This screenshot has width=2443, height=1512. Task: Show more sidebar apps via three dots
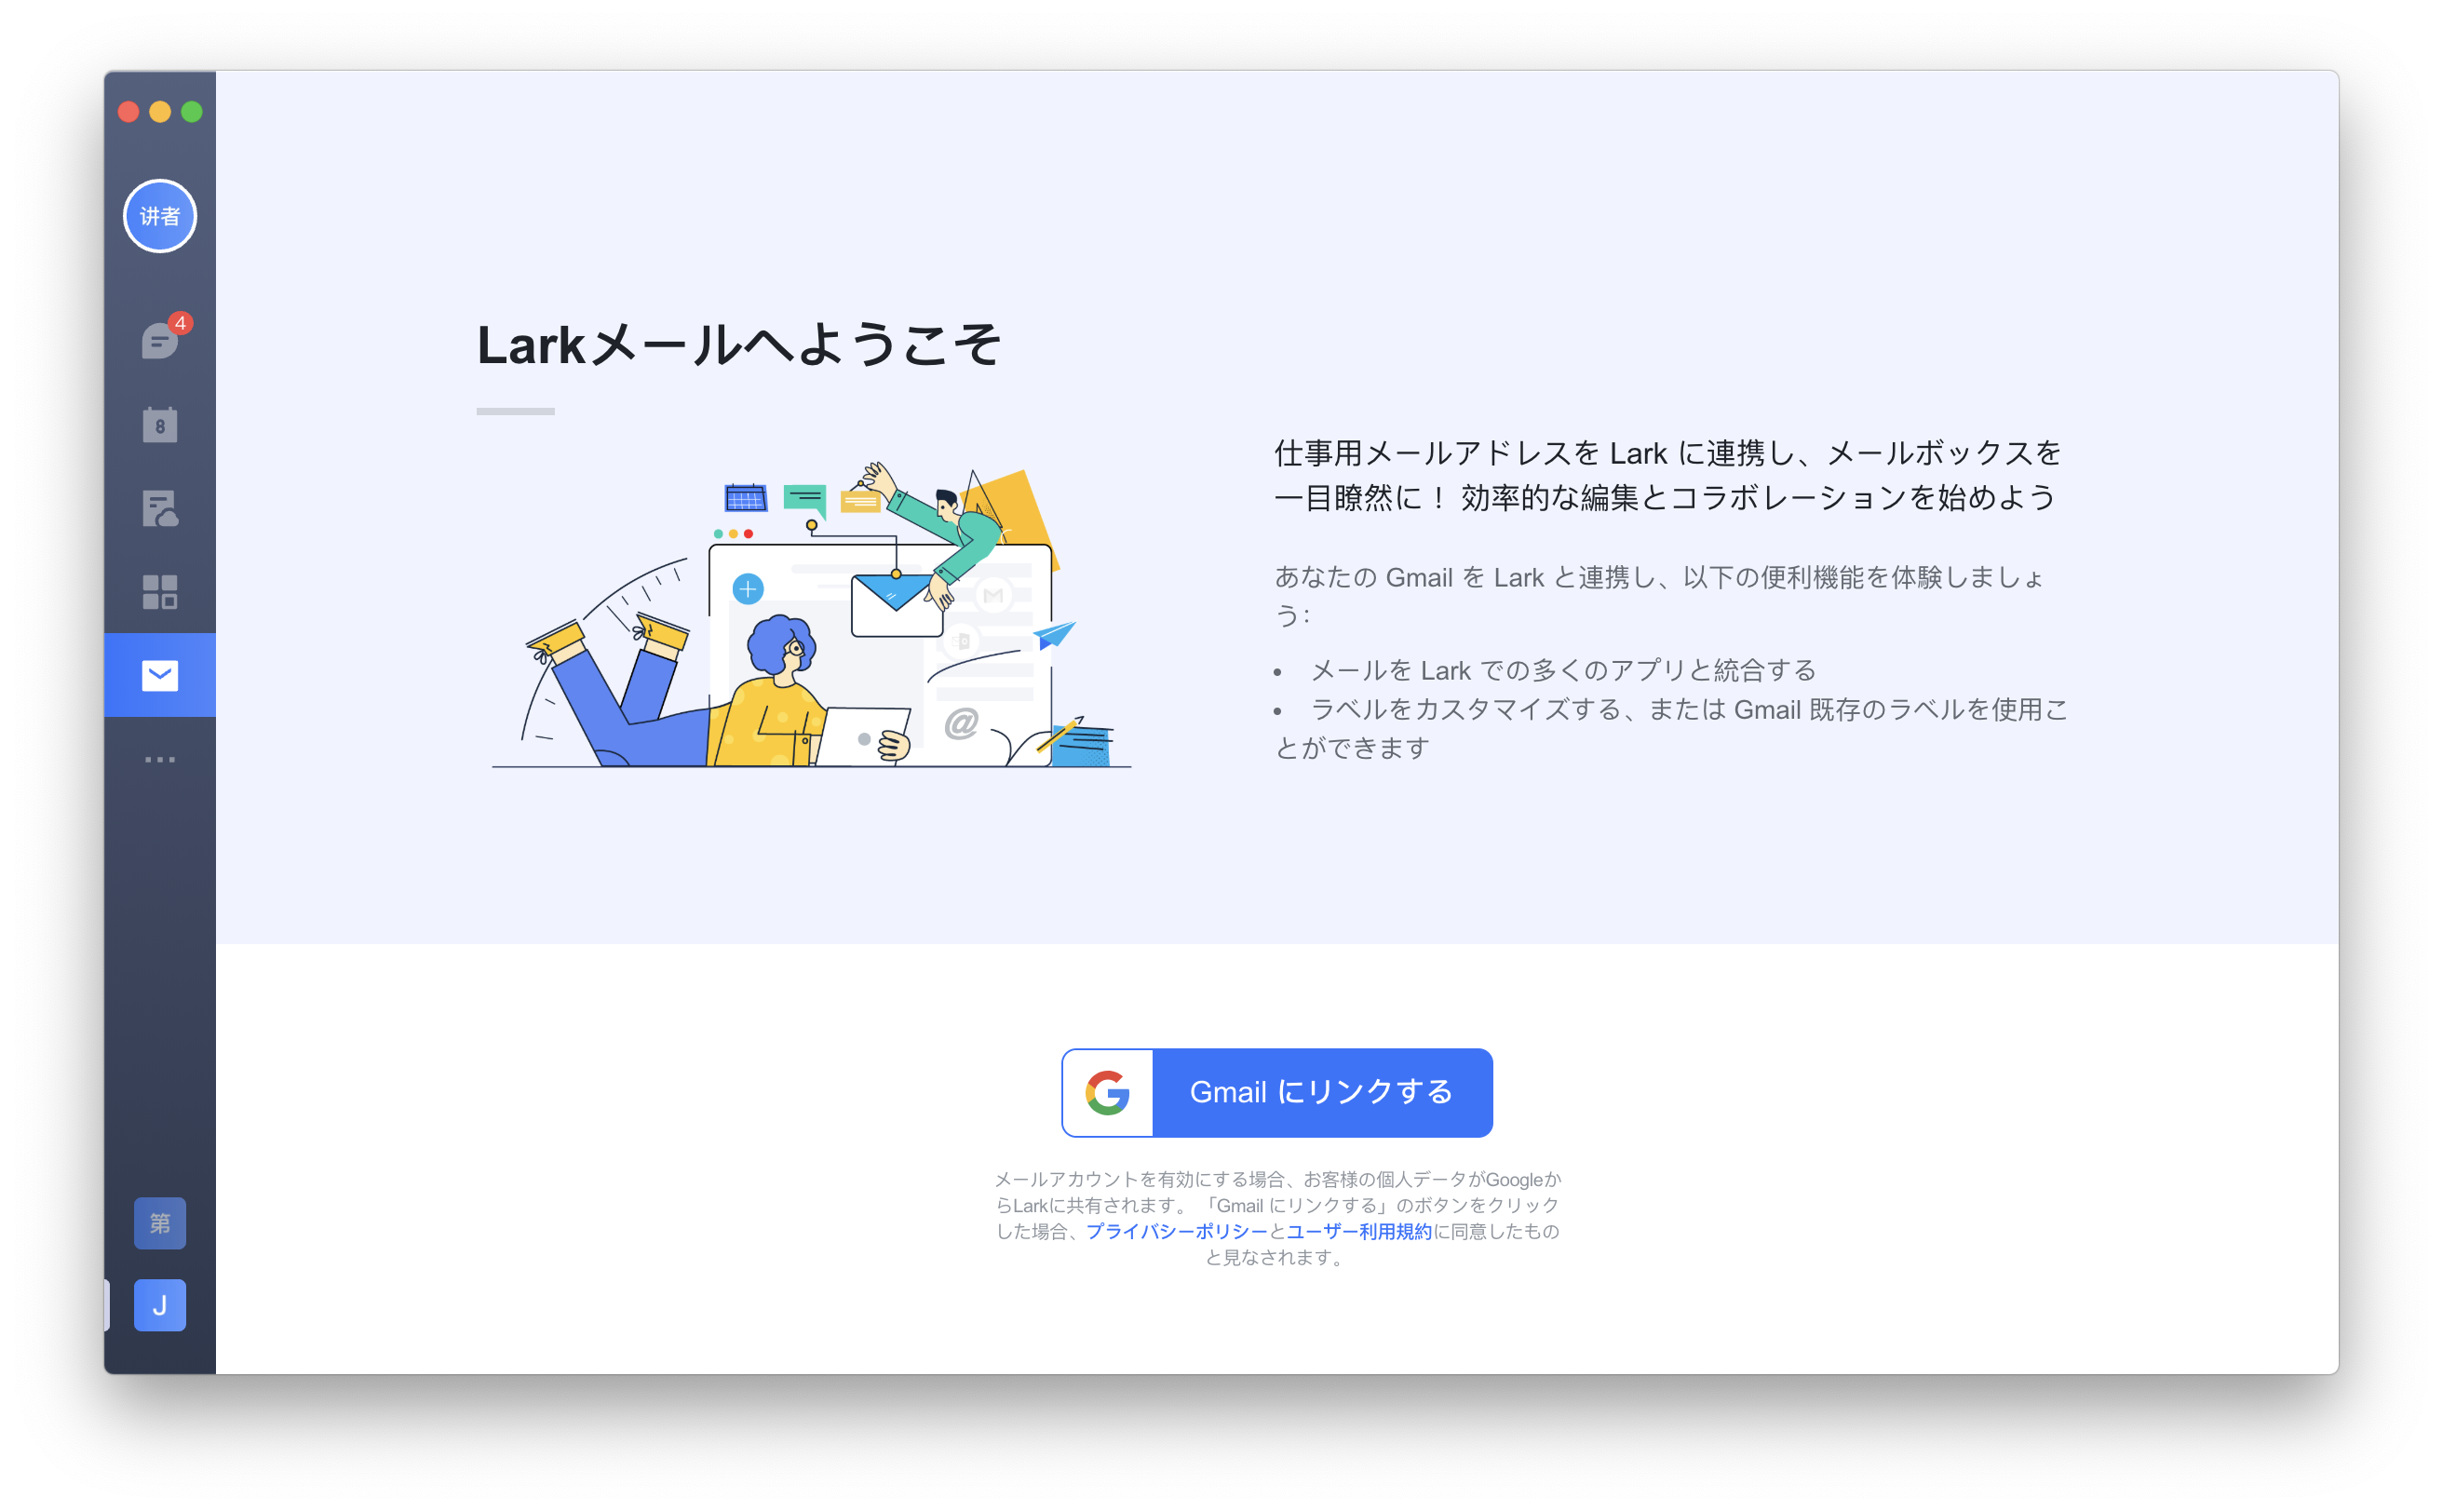(x=160, y=760)
